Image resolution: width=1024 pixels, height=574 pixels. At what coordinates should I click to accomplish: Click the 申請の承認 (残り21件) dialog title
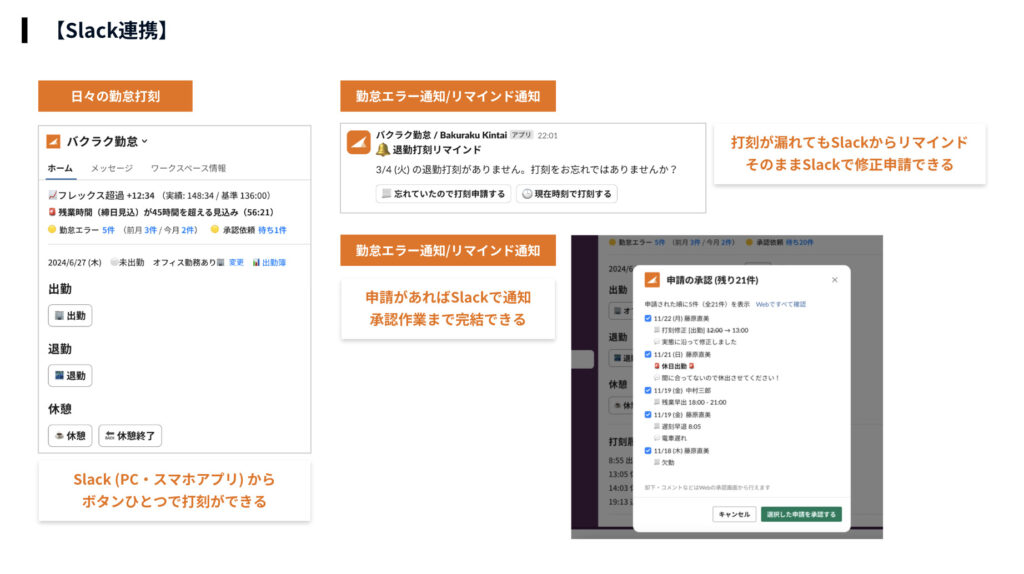click(712, 280)
